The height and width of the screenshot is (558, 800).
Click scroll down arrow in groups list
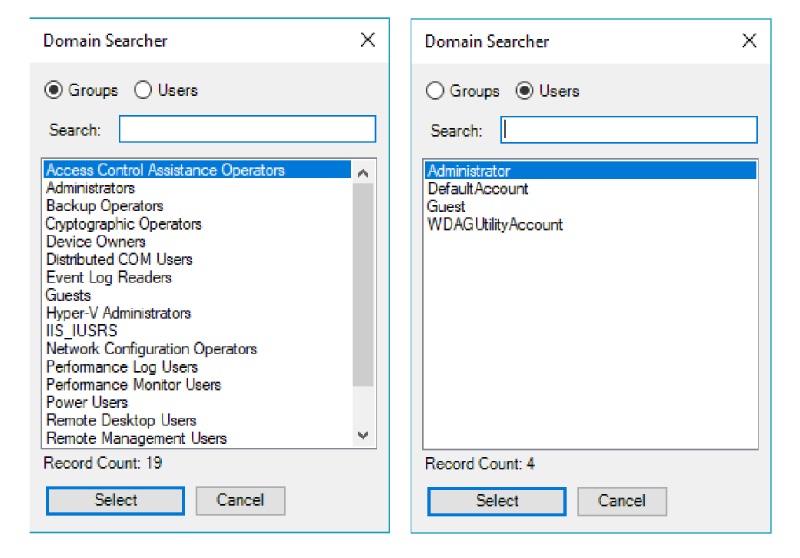click(363, 435)
